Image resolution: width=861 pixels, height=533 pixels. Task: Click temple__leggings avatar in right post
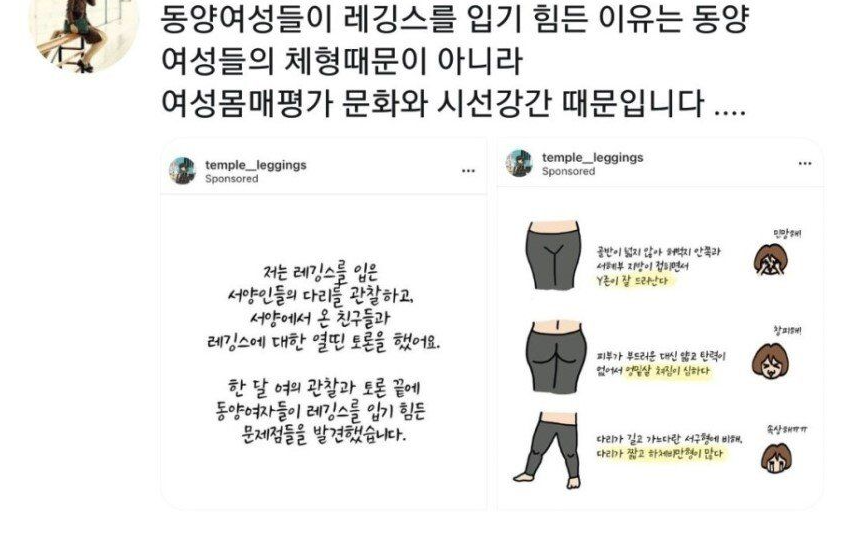(519, 163)
